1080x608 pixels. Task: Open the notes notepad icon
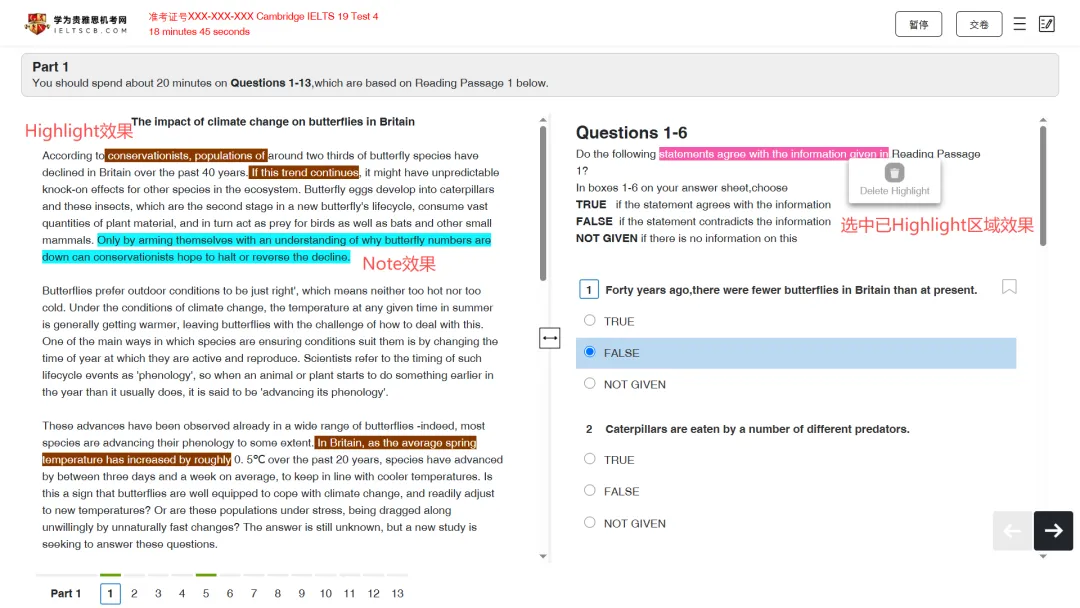(x=1047, y=24)
